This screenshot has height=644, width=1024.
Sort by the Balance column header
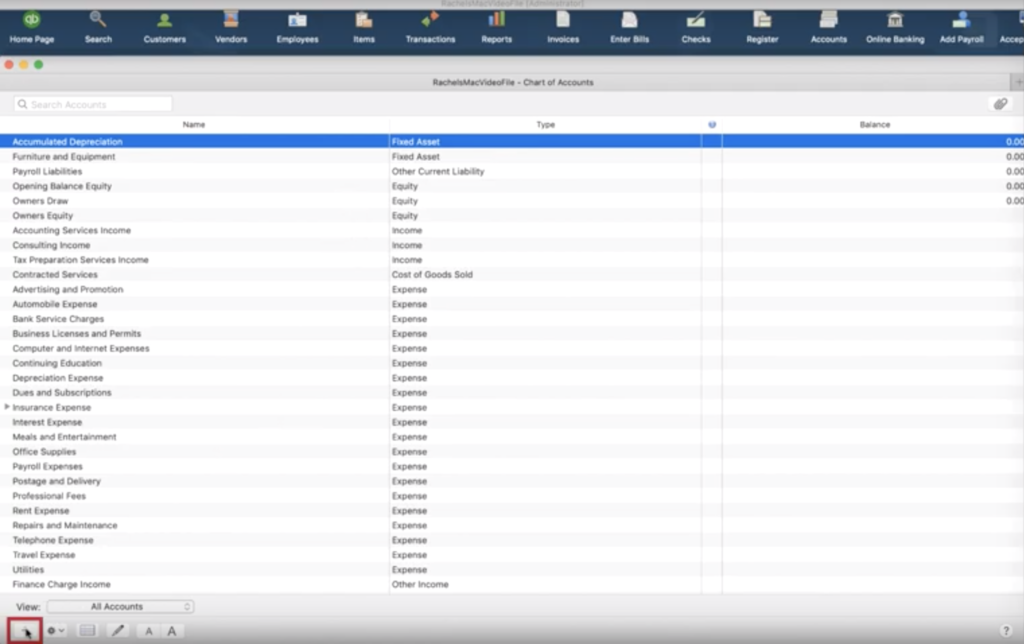click(874, 124)
